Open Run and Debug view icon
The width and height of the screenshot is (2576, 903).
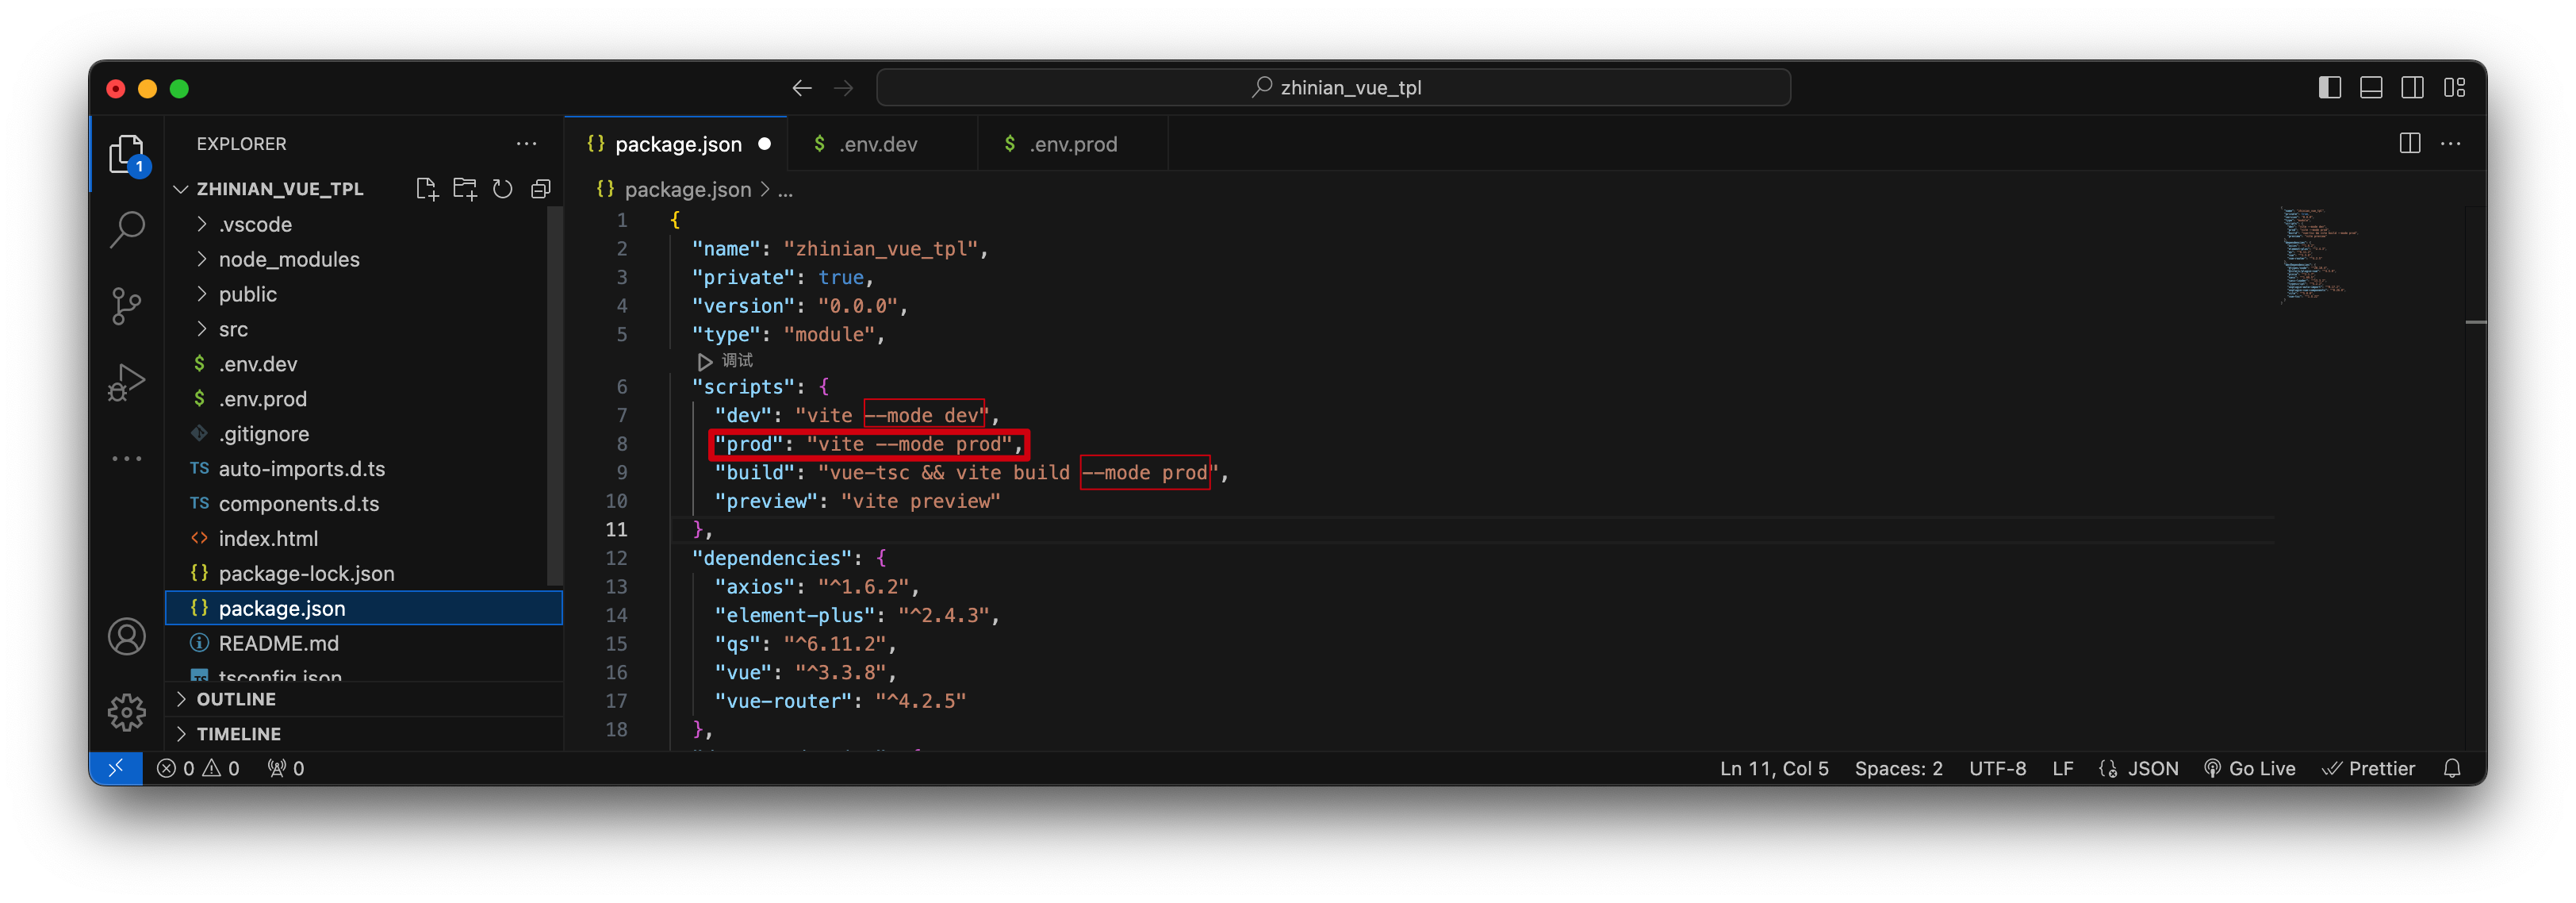point(127,382)
